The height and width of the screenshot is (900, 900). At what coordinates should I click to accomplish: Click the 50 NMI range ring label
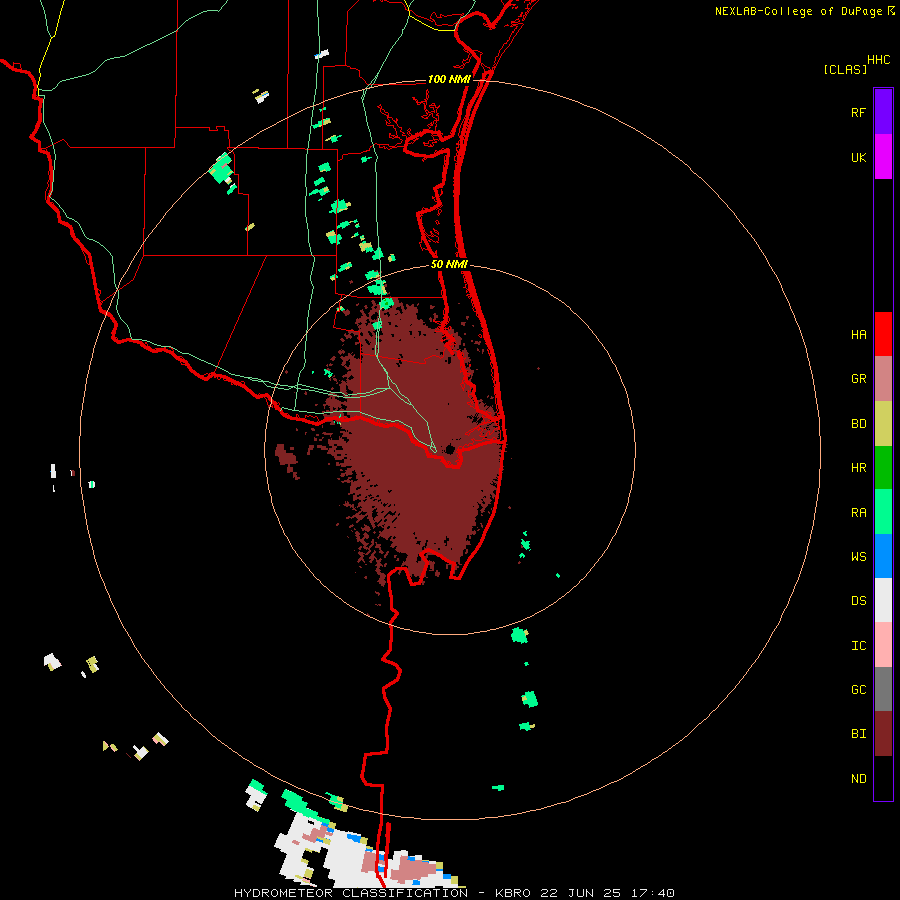[449, 264]
